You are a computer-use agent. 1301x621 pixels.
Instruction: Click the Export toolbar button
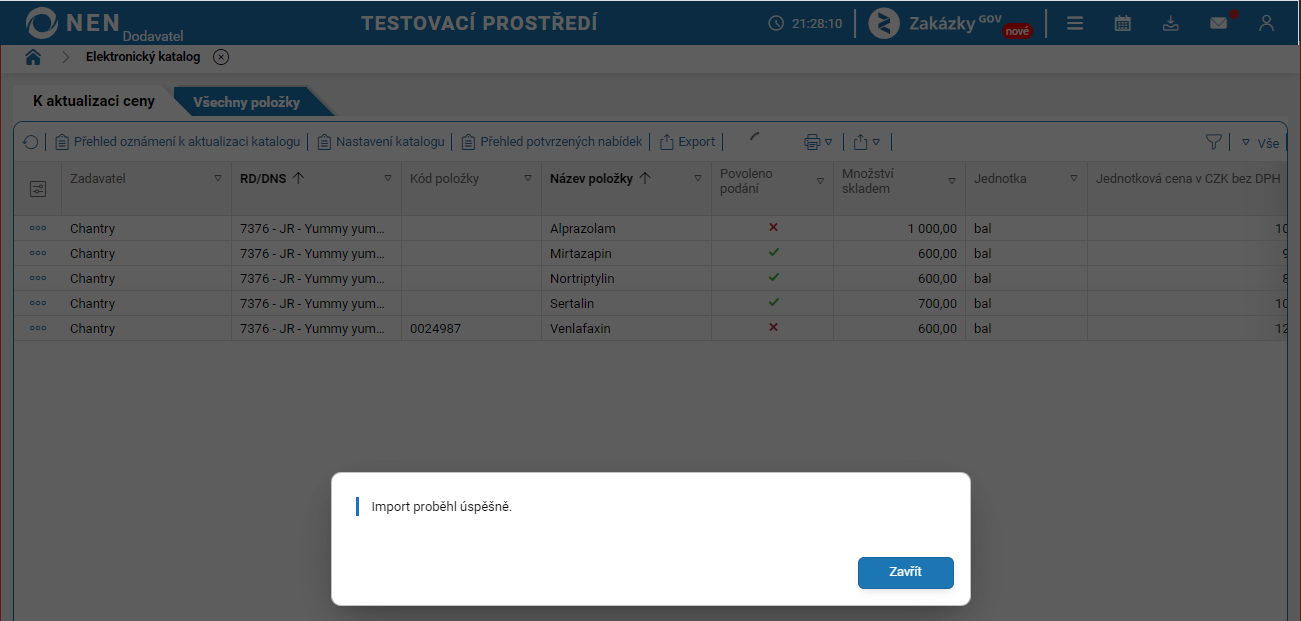687,142
